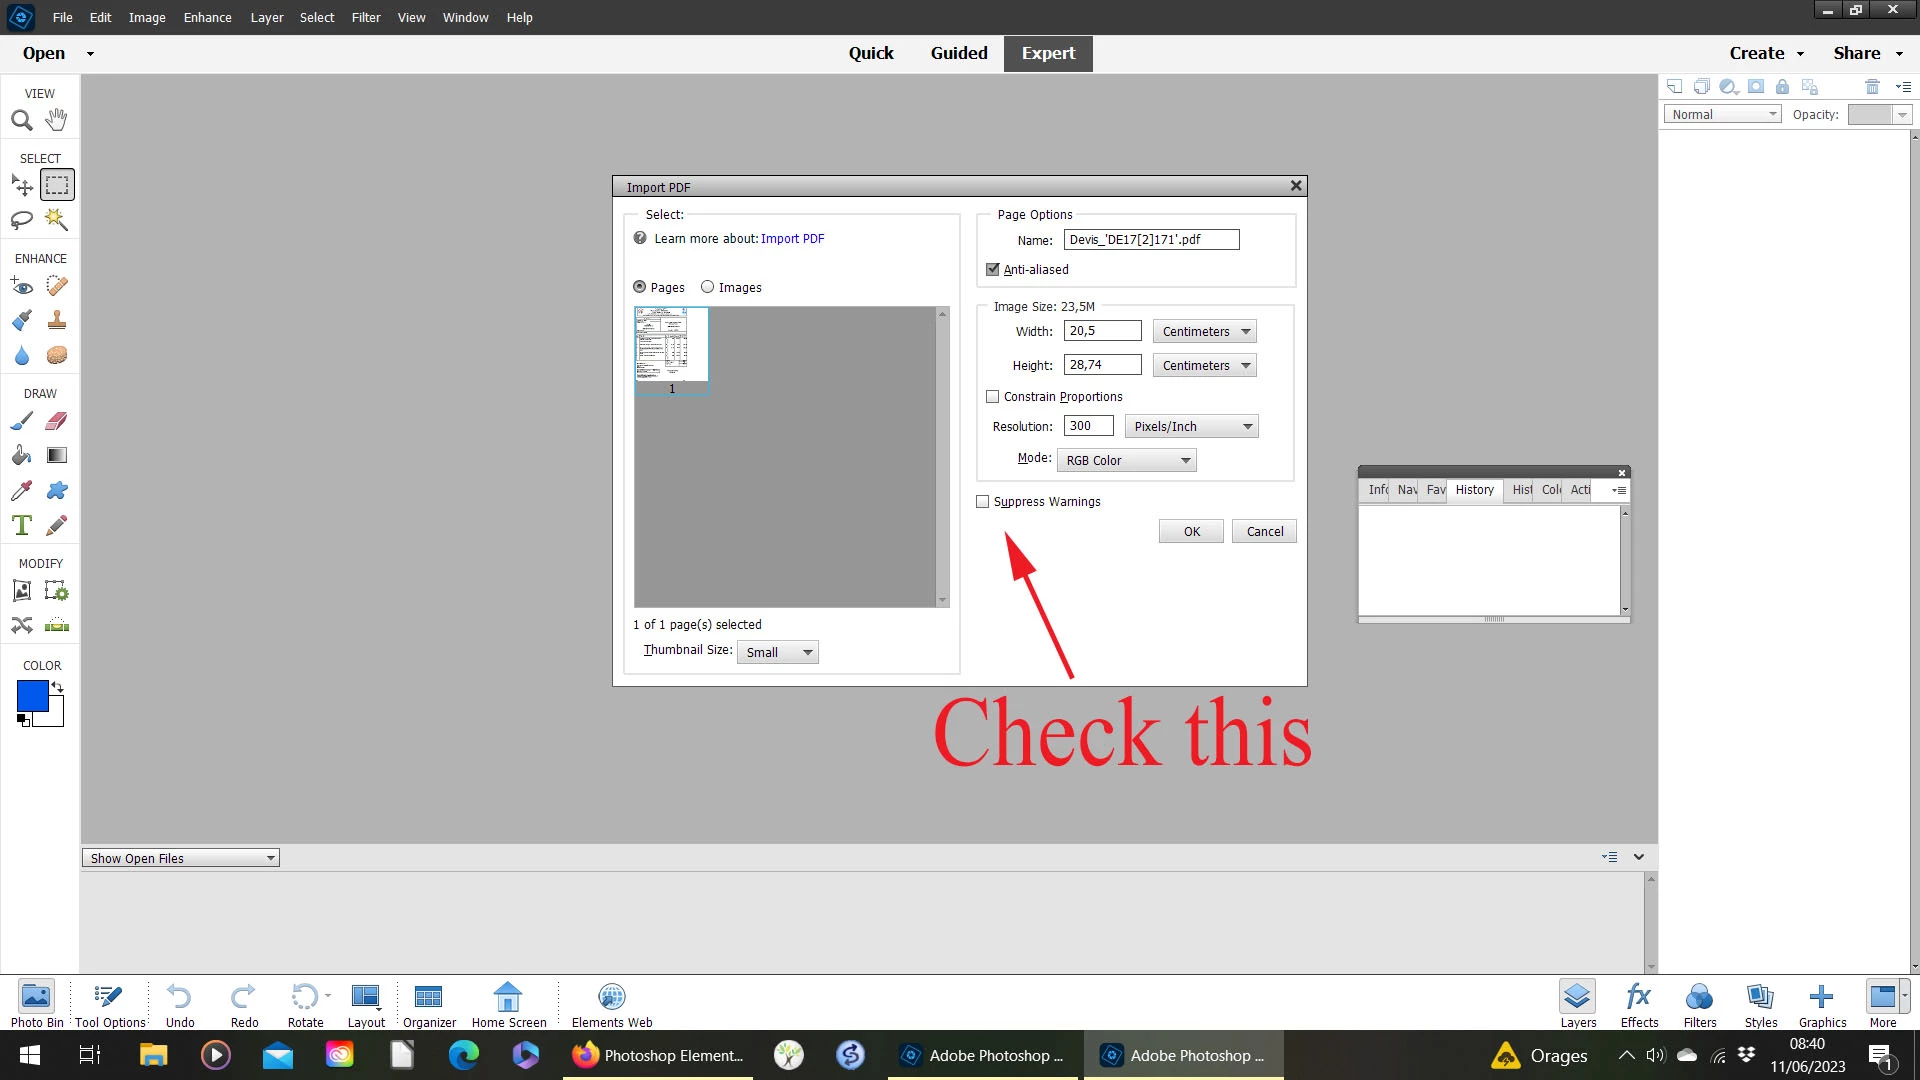Select the Clone Stamp tool
The width and height of the screenshot is (1920, 1080).
pyautogui.click(x=57, y=321)
